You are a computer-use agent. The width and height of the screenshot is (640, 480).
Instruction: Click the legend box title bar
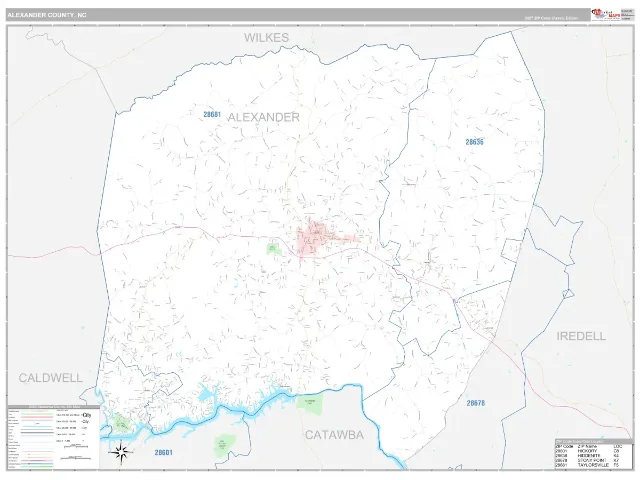[53, 407]
